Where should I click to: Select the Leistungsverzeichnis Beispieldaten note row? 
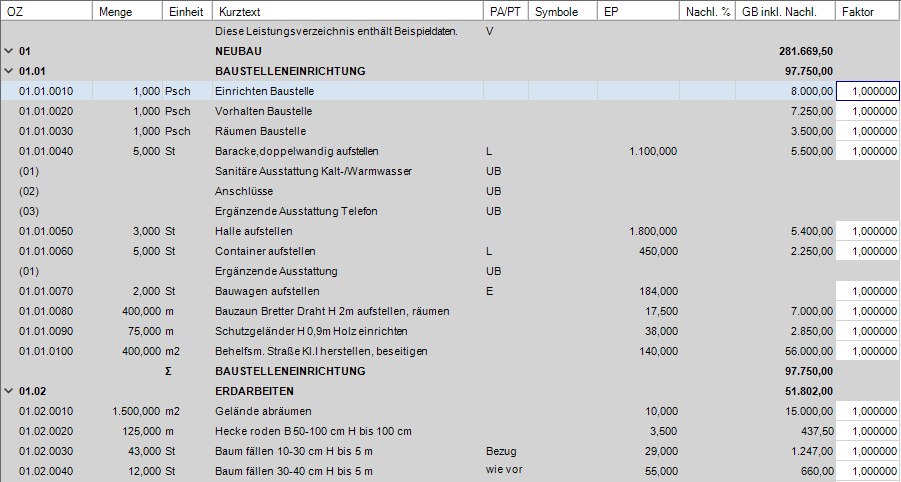point(336,32)
